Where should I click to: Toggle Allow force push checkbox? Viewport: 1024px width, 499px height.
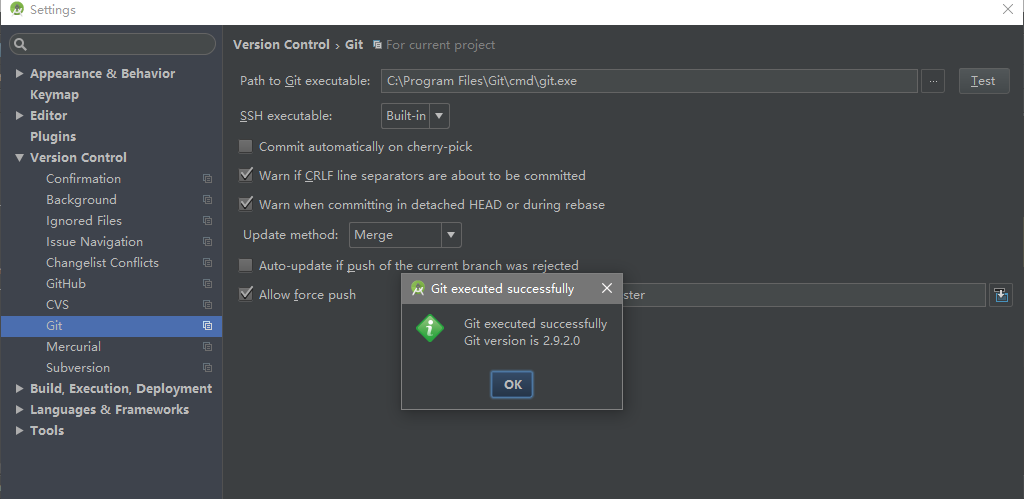246,295
